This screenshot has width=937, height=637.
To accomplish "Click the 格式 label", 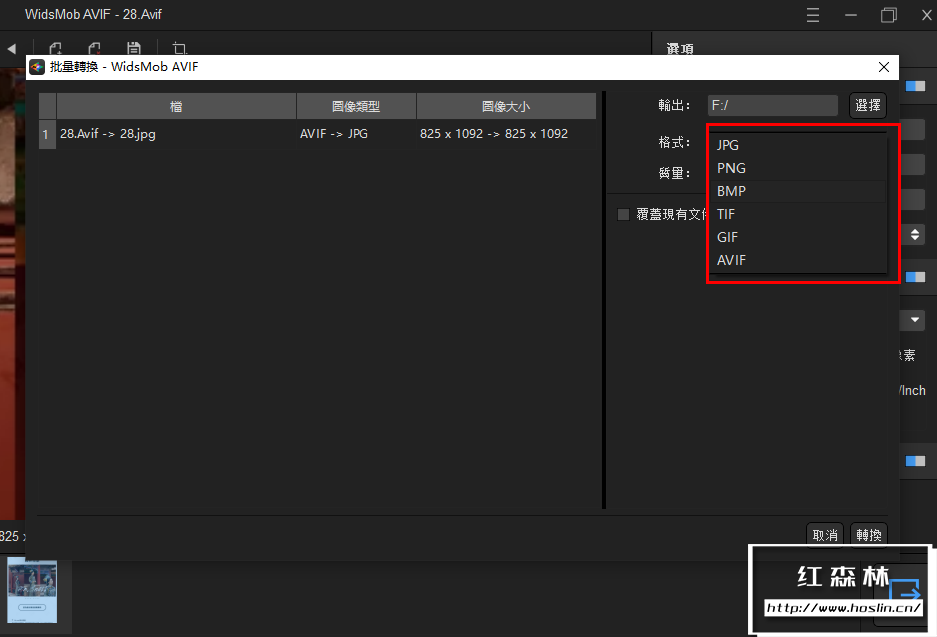I will [x=674, y=142].
